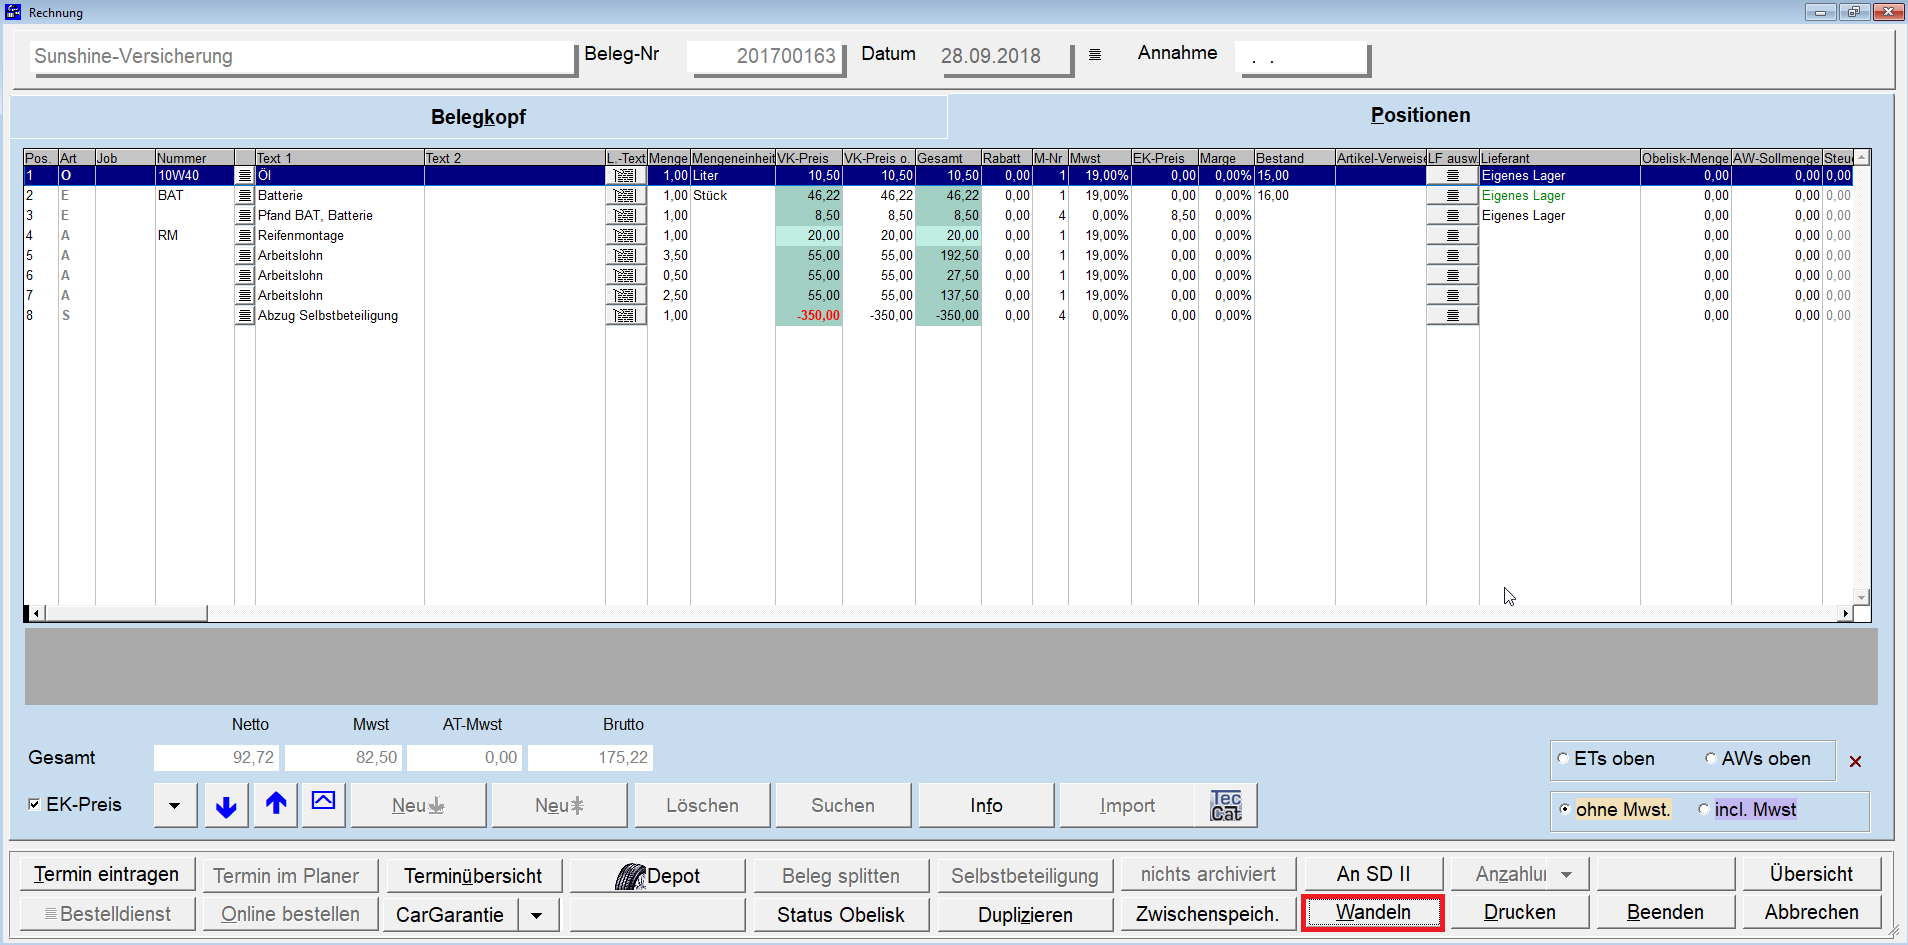Screen dimensions: 1908x945
Task: Click the Beenden button
Action: point(1665,912)
